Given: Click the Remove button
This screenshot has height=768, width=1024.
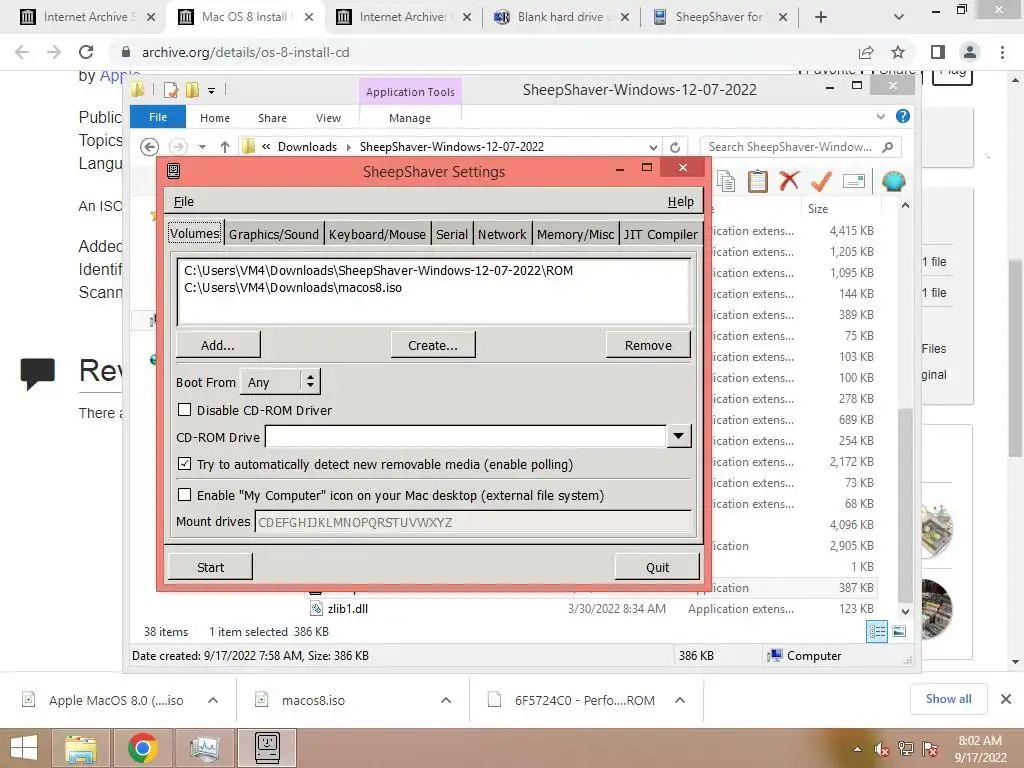Looking at the screenshot, I should tap(648, 345).
